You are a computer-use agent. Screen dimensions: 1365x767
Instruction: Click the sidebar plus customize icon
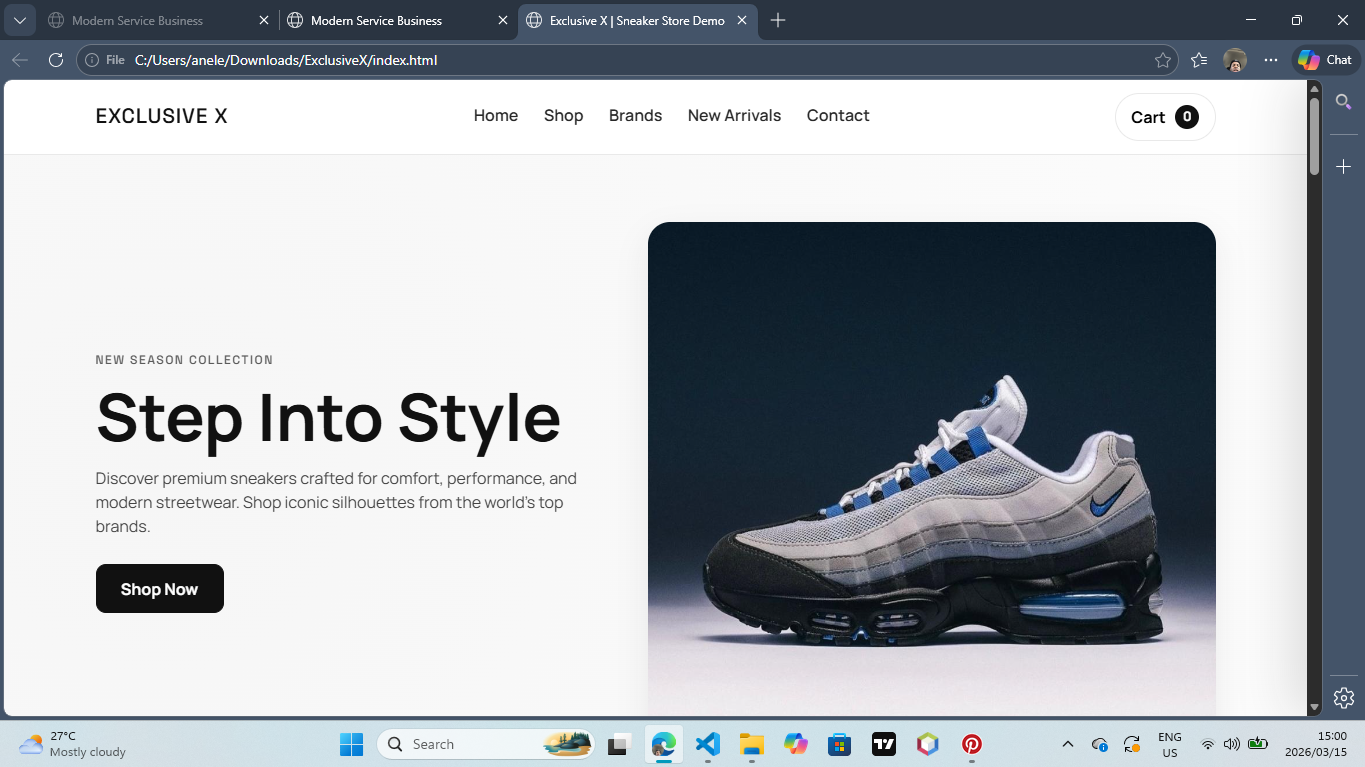pos(1344,166)
